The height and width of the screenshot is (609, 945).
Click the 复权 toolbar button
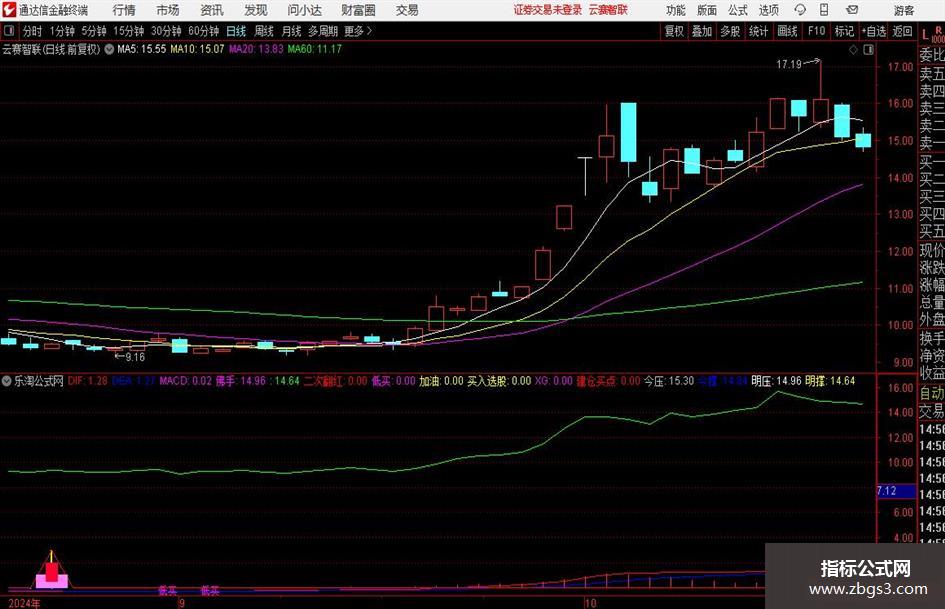coord(674,31)
